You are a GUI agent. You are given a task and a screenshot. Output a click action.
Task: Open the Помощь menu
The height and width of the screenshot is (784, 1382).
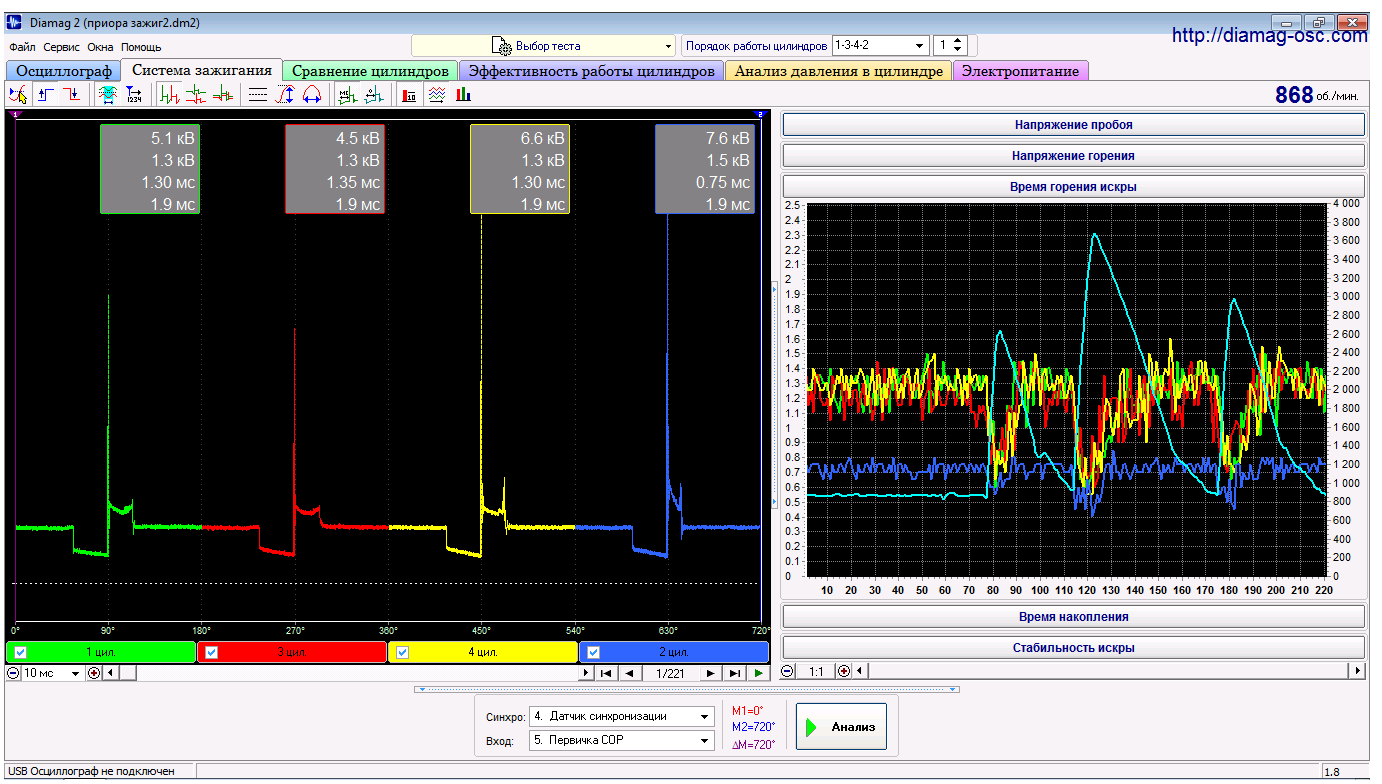pos(141,47)
